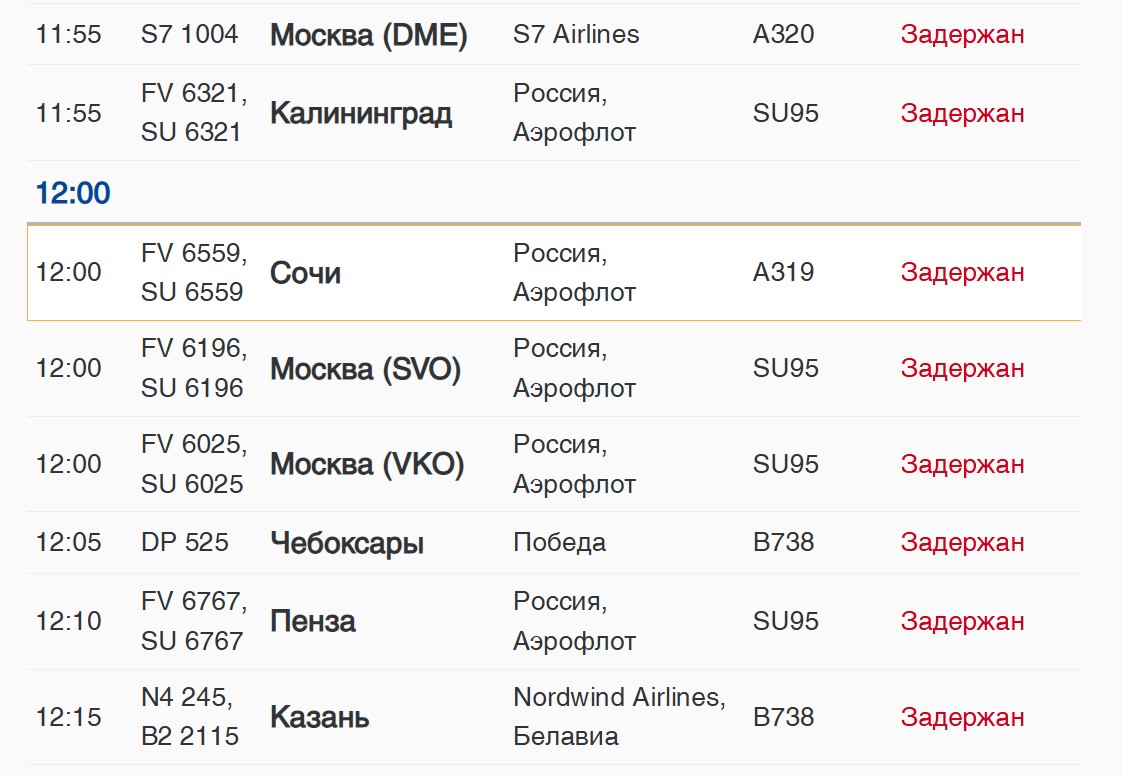Select the Калининград destination link
The image size is (1123, 776).
(361, 113)
